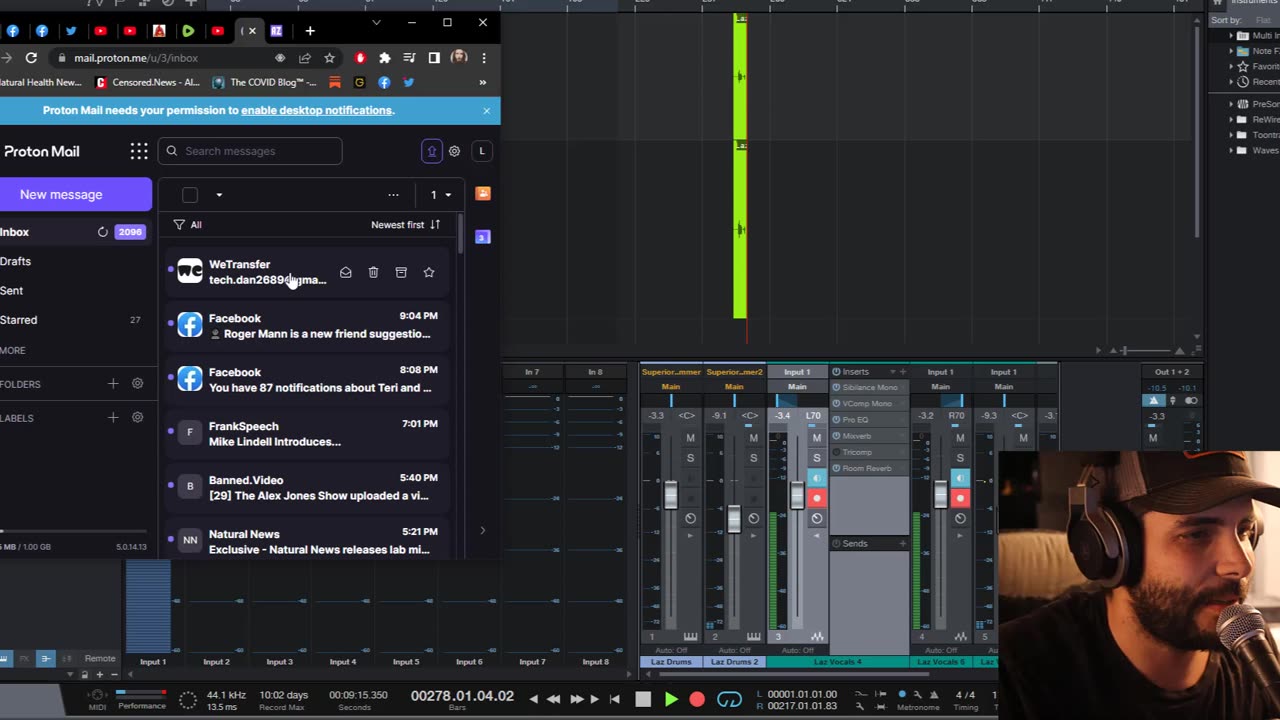
Task: Open the browser Extensions puzzle icon
Action: (384, 58)
